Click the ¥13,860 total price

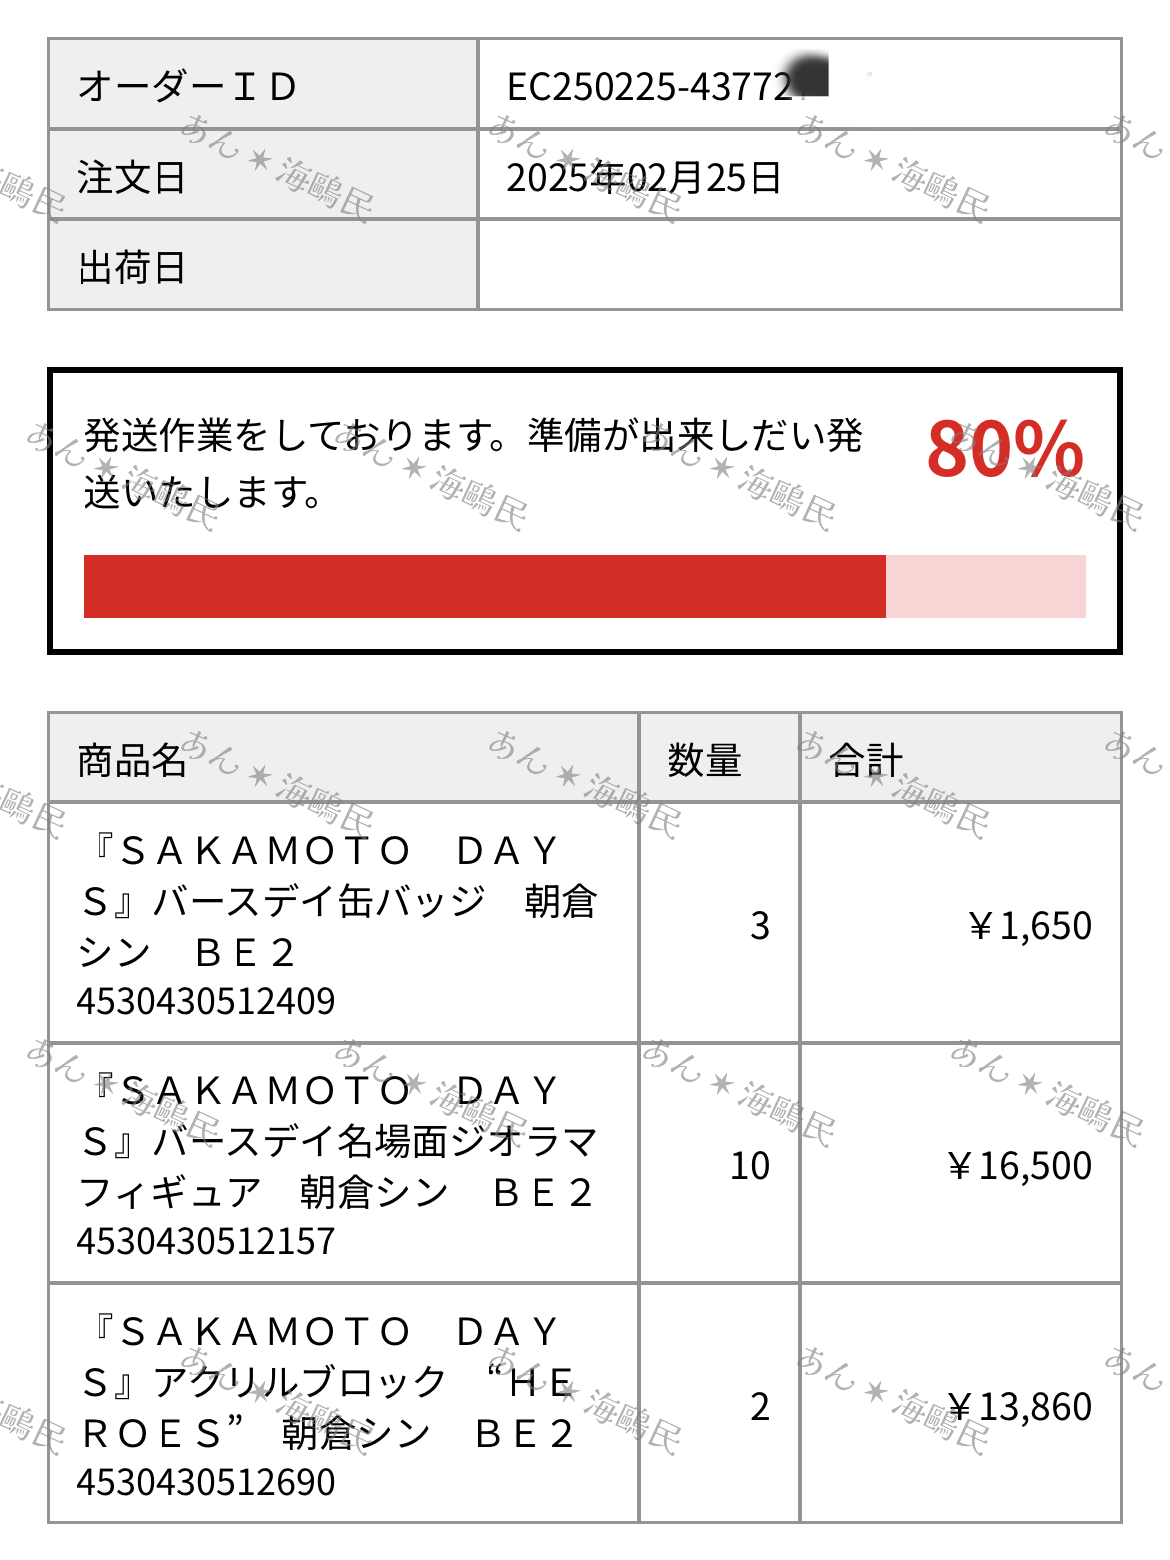(x=1019, y=1407)
